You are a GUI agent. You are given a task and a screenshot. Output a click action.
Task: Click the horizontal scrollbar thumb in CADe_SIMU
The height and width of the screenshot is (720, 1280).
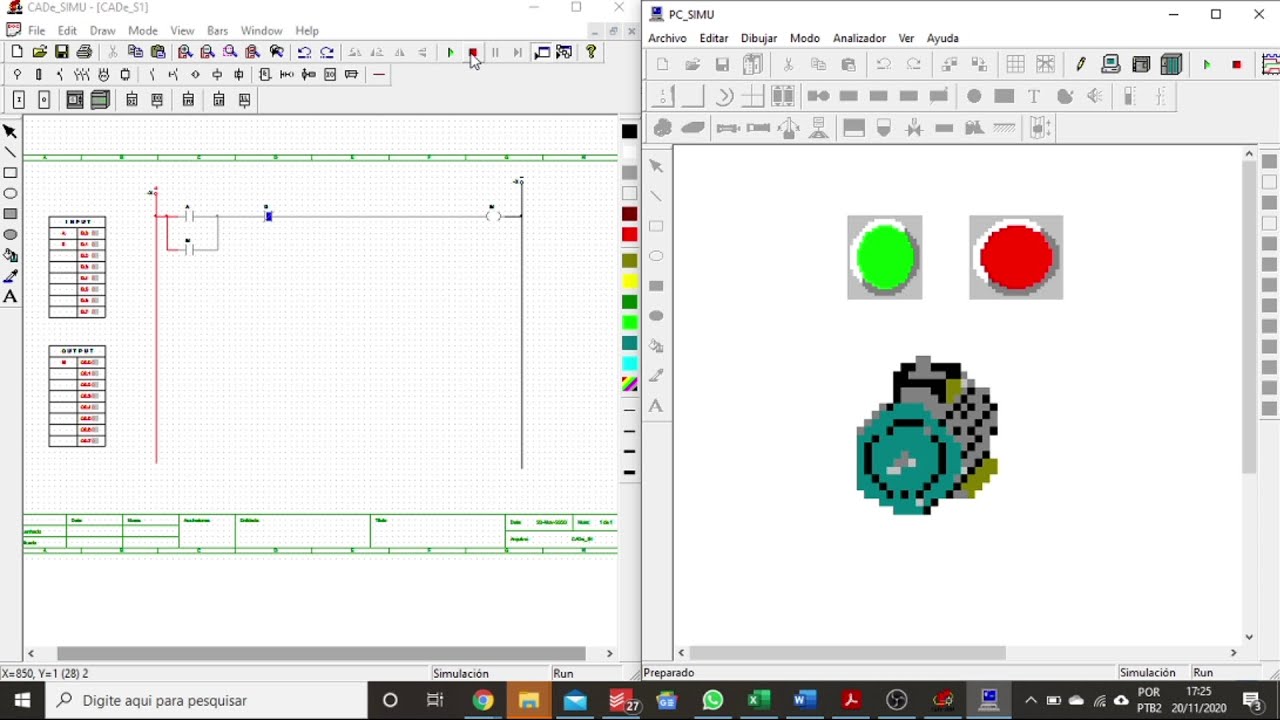(x=321, y=653)
